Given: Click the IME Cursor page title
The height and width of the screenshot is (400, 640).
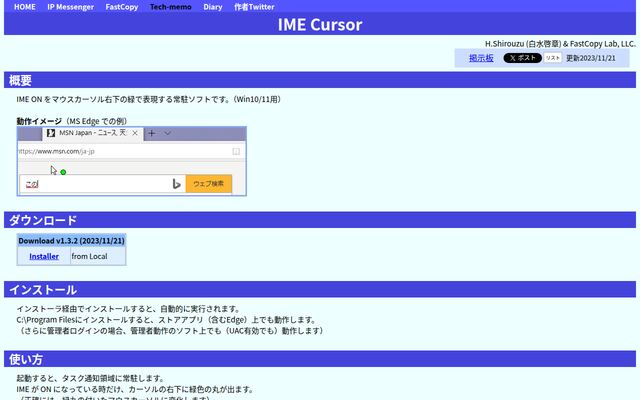Looking at the screenshot, I should coord(320,24).
